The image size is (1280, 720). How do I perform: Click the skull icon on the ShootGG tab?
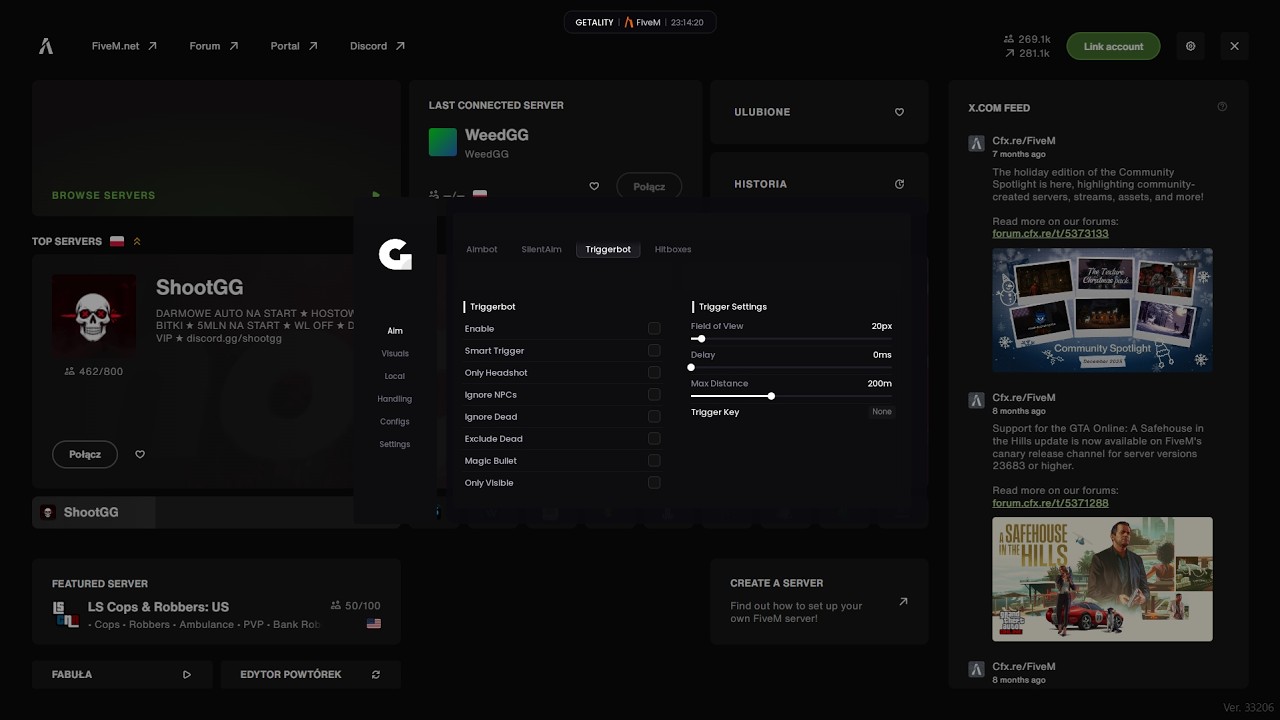tap(47, 512)
